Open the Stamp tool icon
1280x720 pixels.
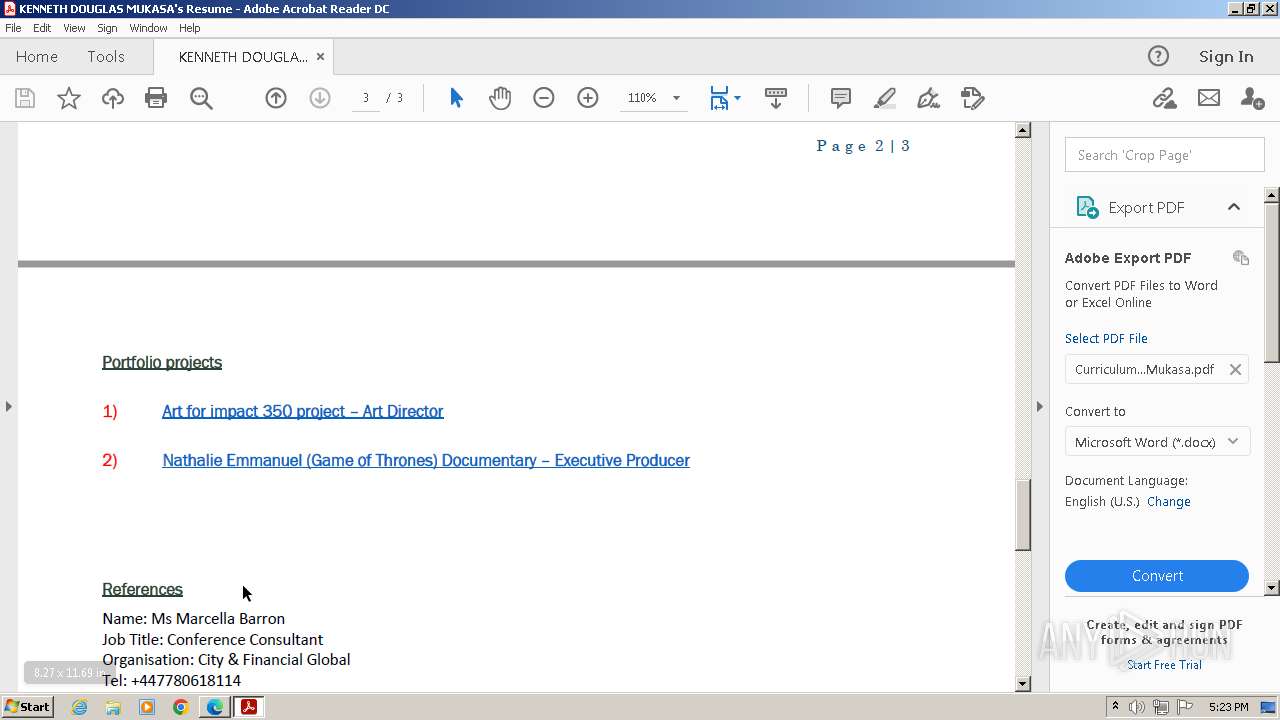[x=972, y=98]
